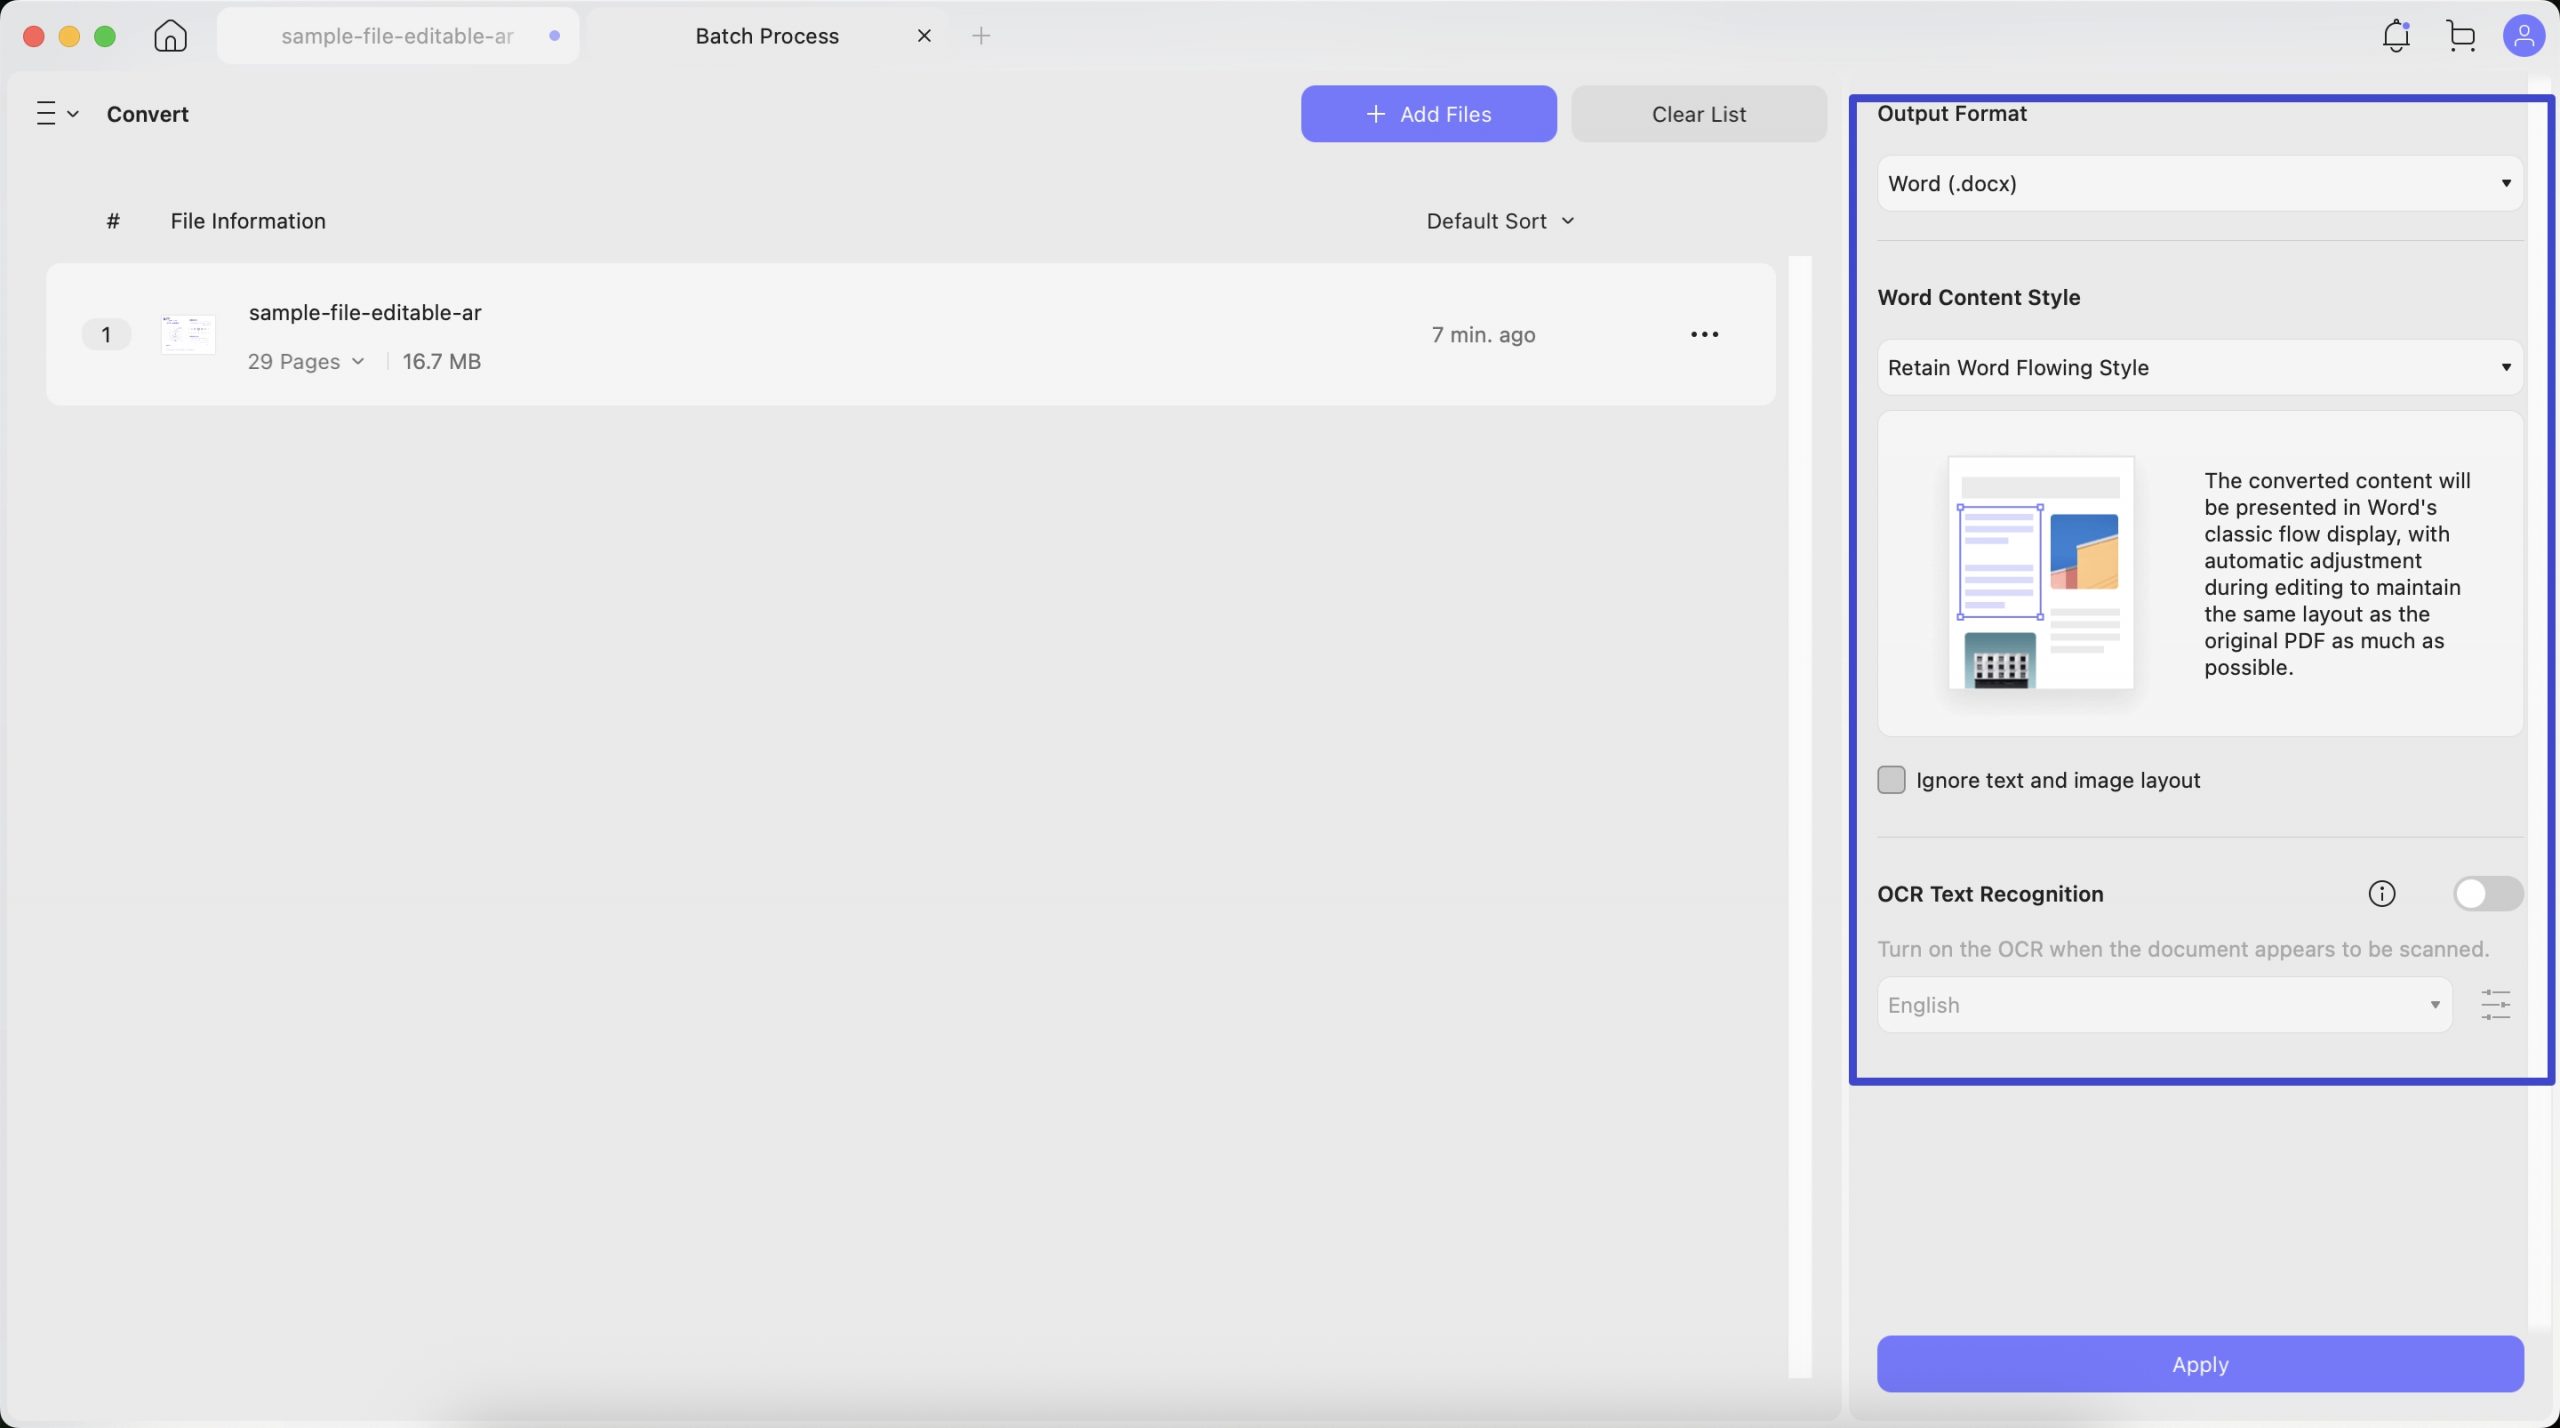Expand the 29 Pages range selector

(306, 362)
